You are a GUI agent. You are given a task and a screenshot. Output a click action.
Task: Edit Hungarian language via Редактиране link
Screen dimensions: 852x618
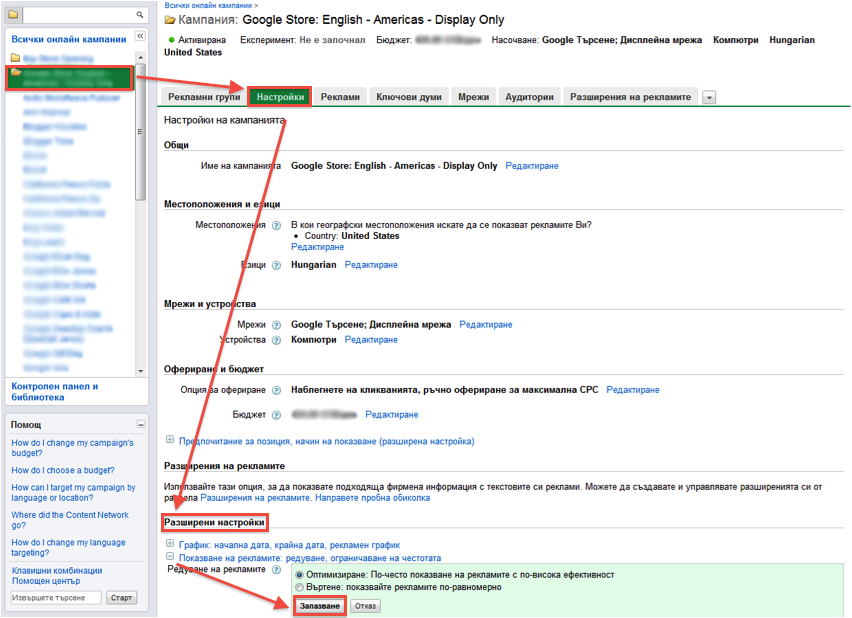(x=371, y=265)
